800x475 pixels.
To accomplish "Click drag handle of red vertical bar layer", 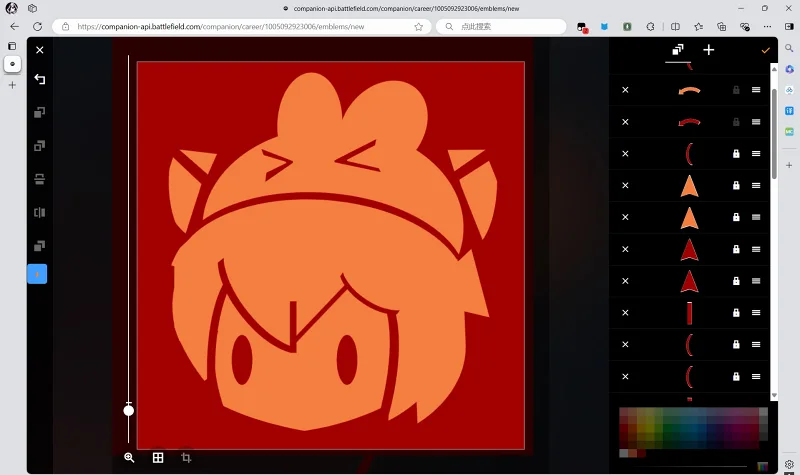I will click(756, 313).
